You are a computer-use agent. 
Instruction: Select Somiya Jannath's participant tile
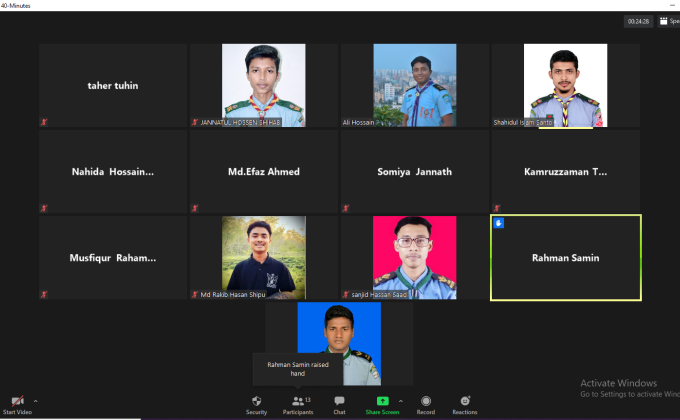pyautogui.click(x=414, y=171)
